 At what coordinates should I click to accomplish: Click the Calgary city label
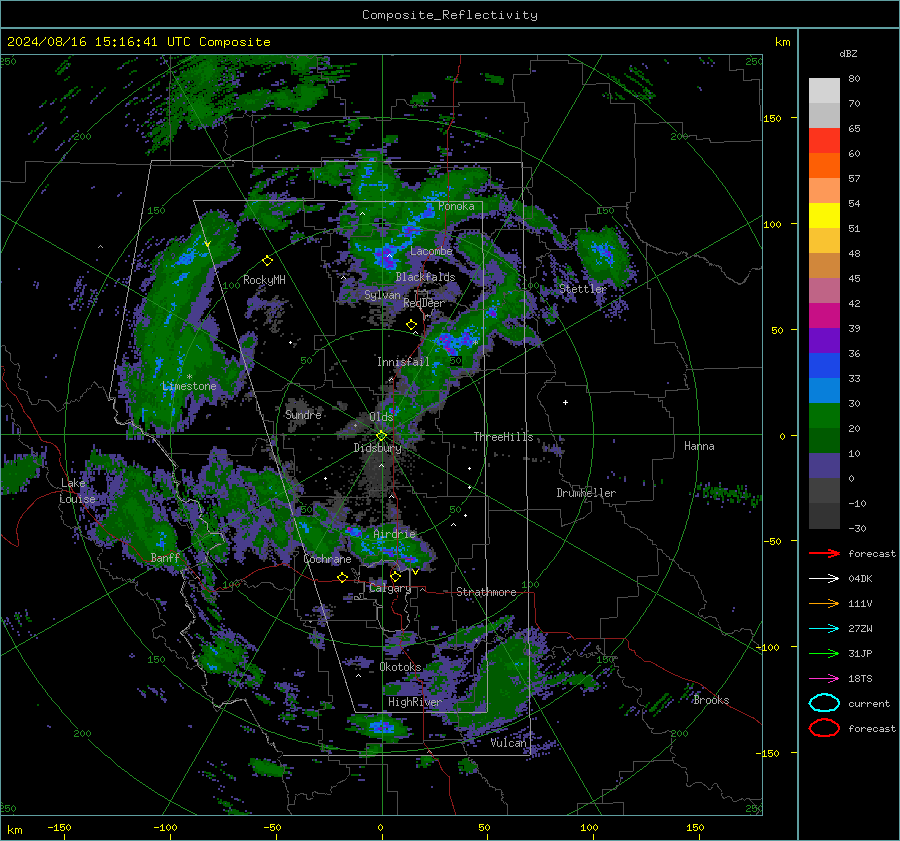[x=390, y=588]
